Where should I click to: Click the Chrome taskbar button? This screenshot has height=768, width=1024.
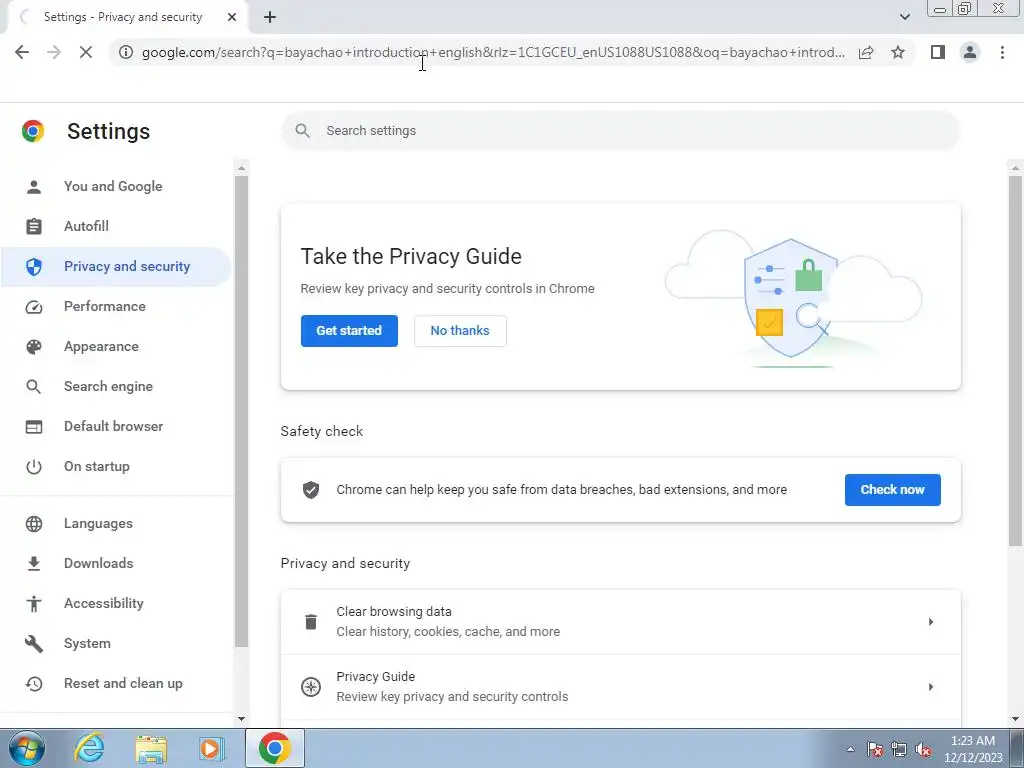(274, 748)
